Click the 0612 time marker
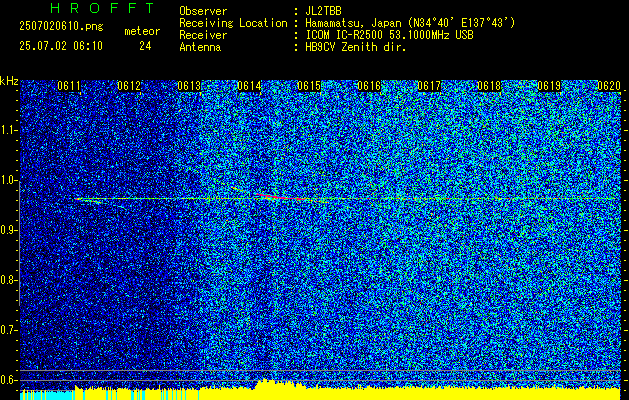The height and width of the screenshot is (400, 629). tap(129, 86)
